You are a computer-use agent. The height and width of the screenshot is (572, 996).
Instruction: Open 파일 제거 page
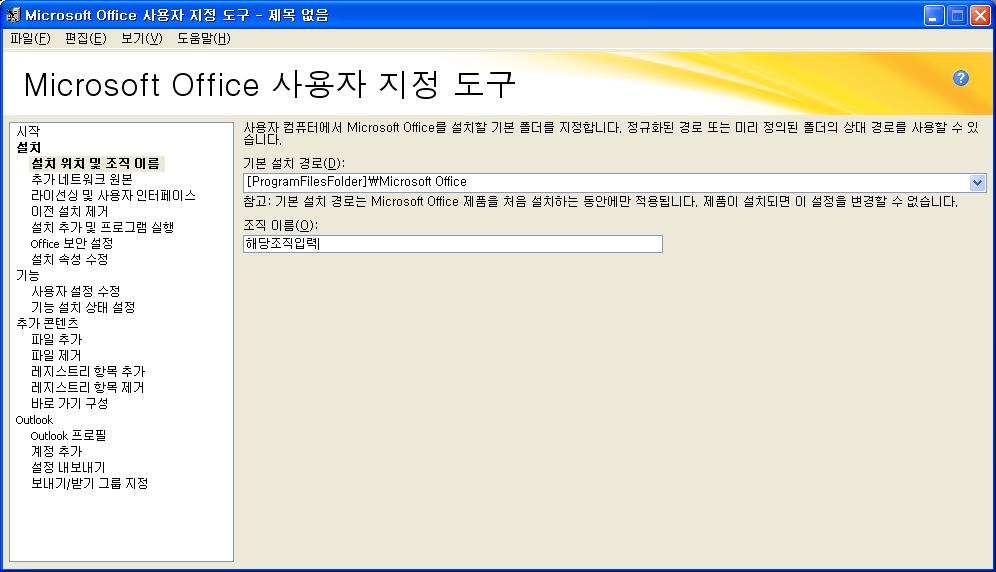coord(57,355)
